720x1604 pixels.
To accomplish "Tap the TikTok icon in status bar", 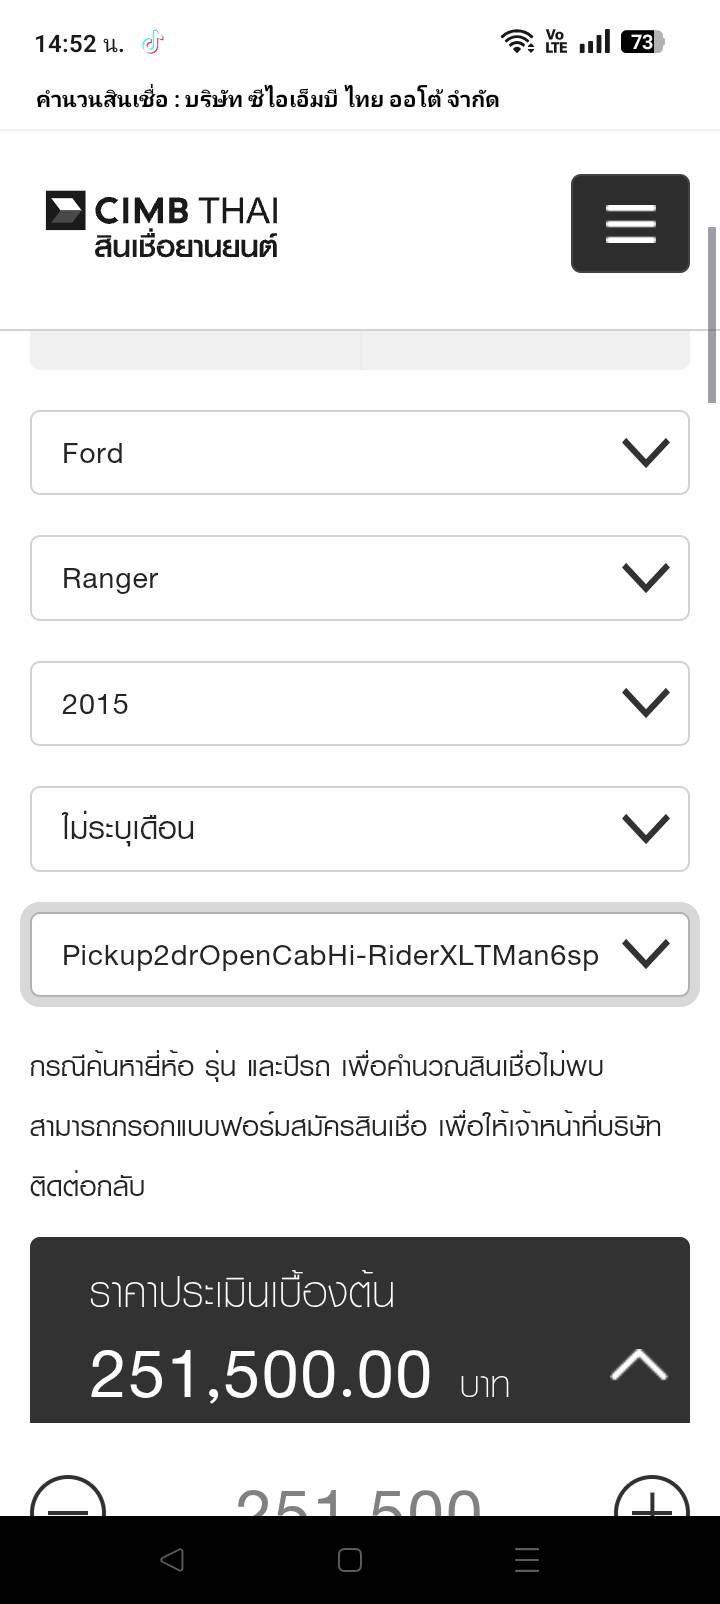I will pyautogui.click(x=152, y=42).
